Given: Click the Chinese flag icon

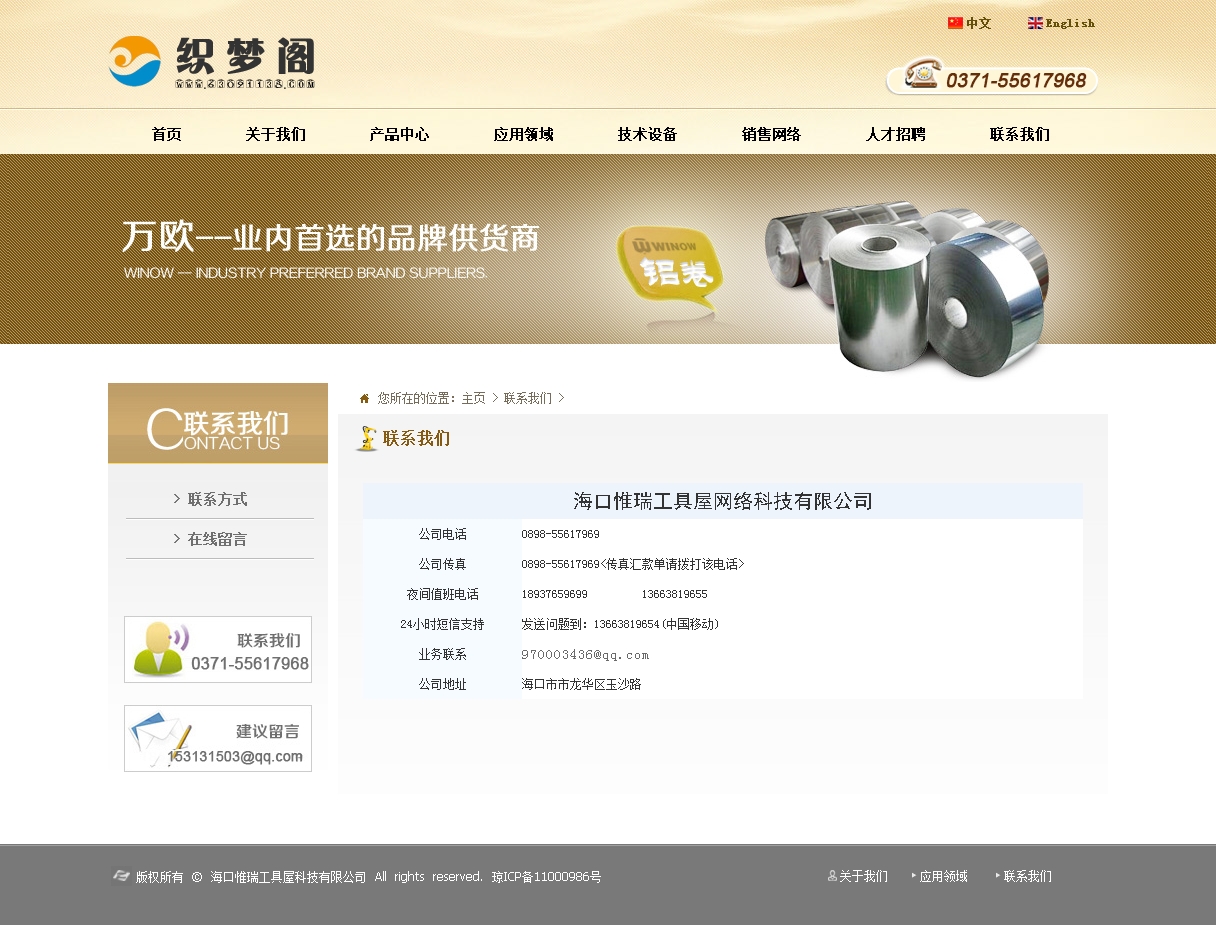Looking at the screenshot, I should (955, 23).
